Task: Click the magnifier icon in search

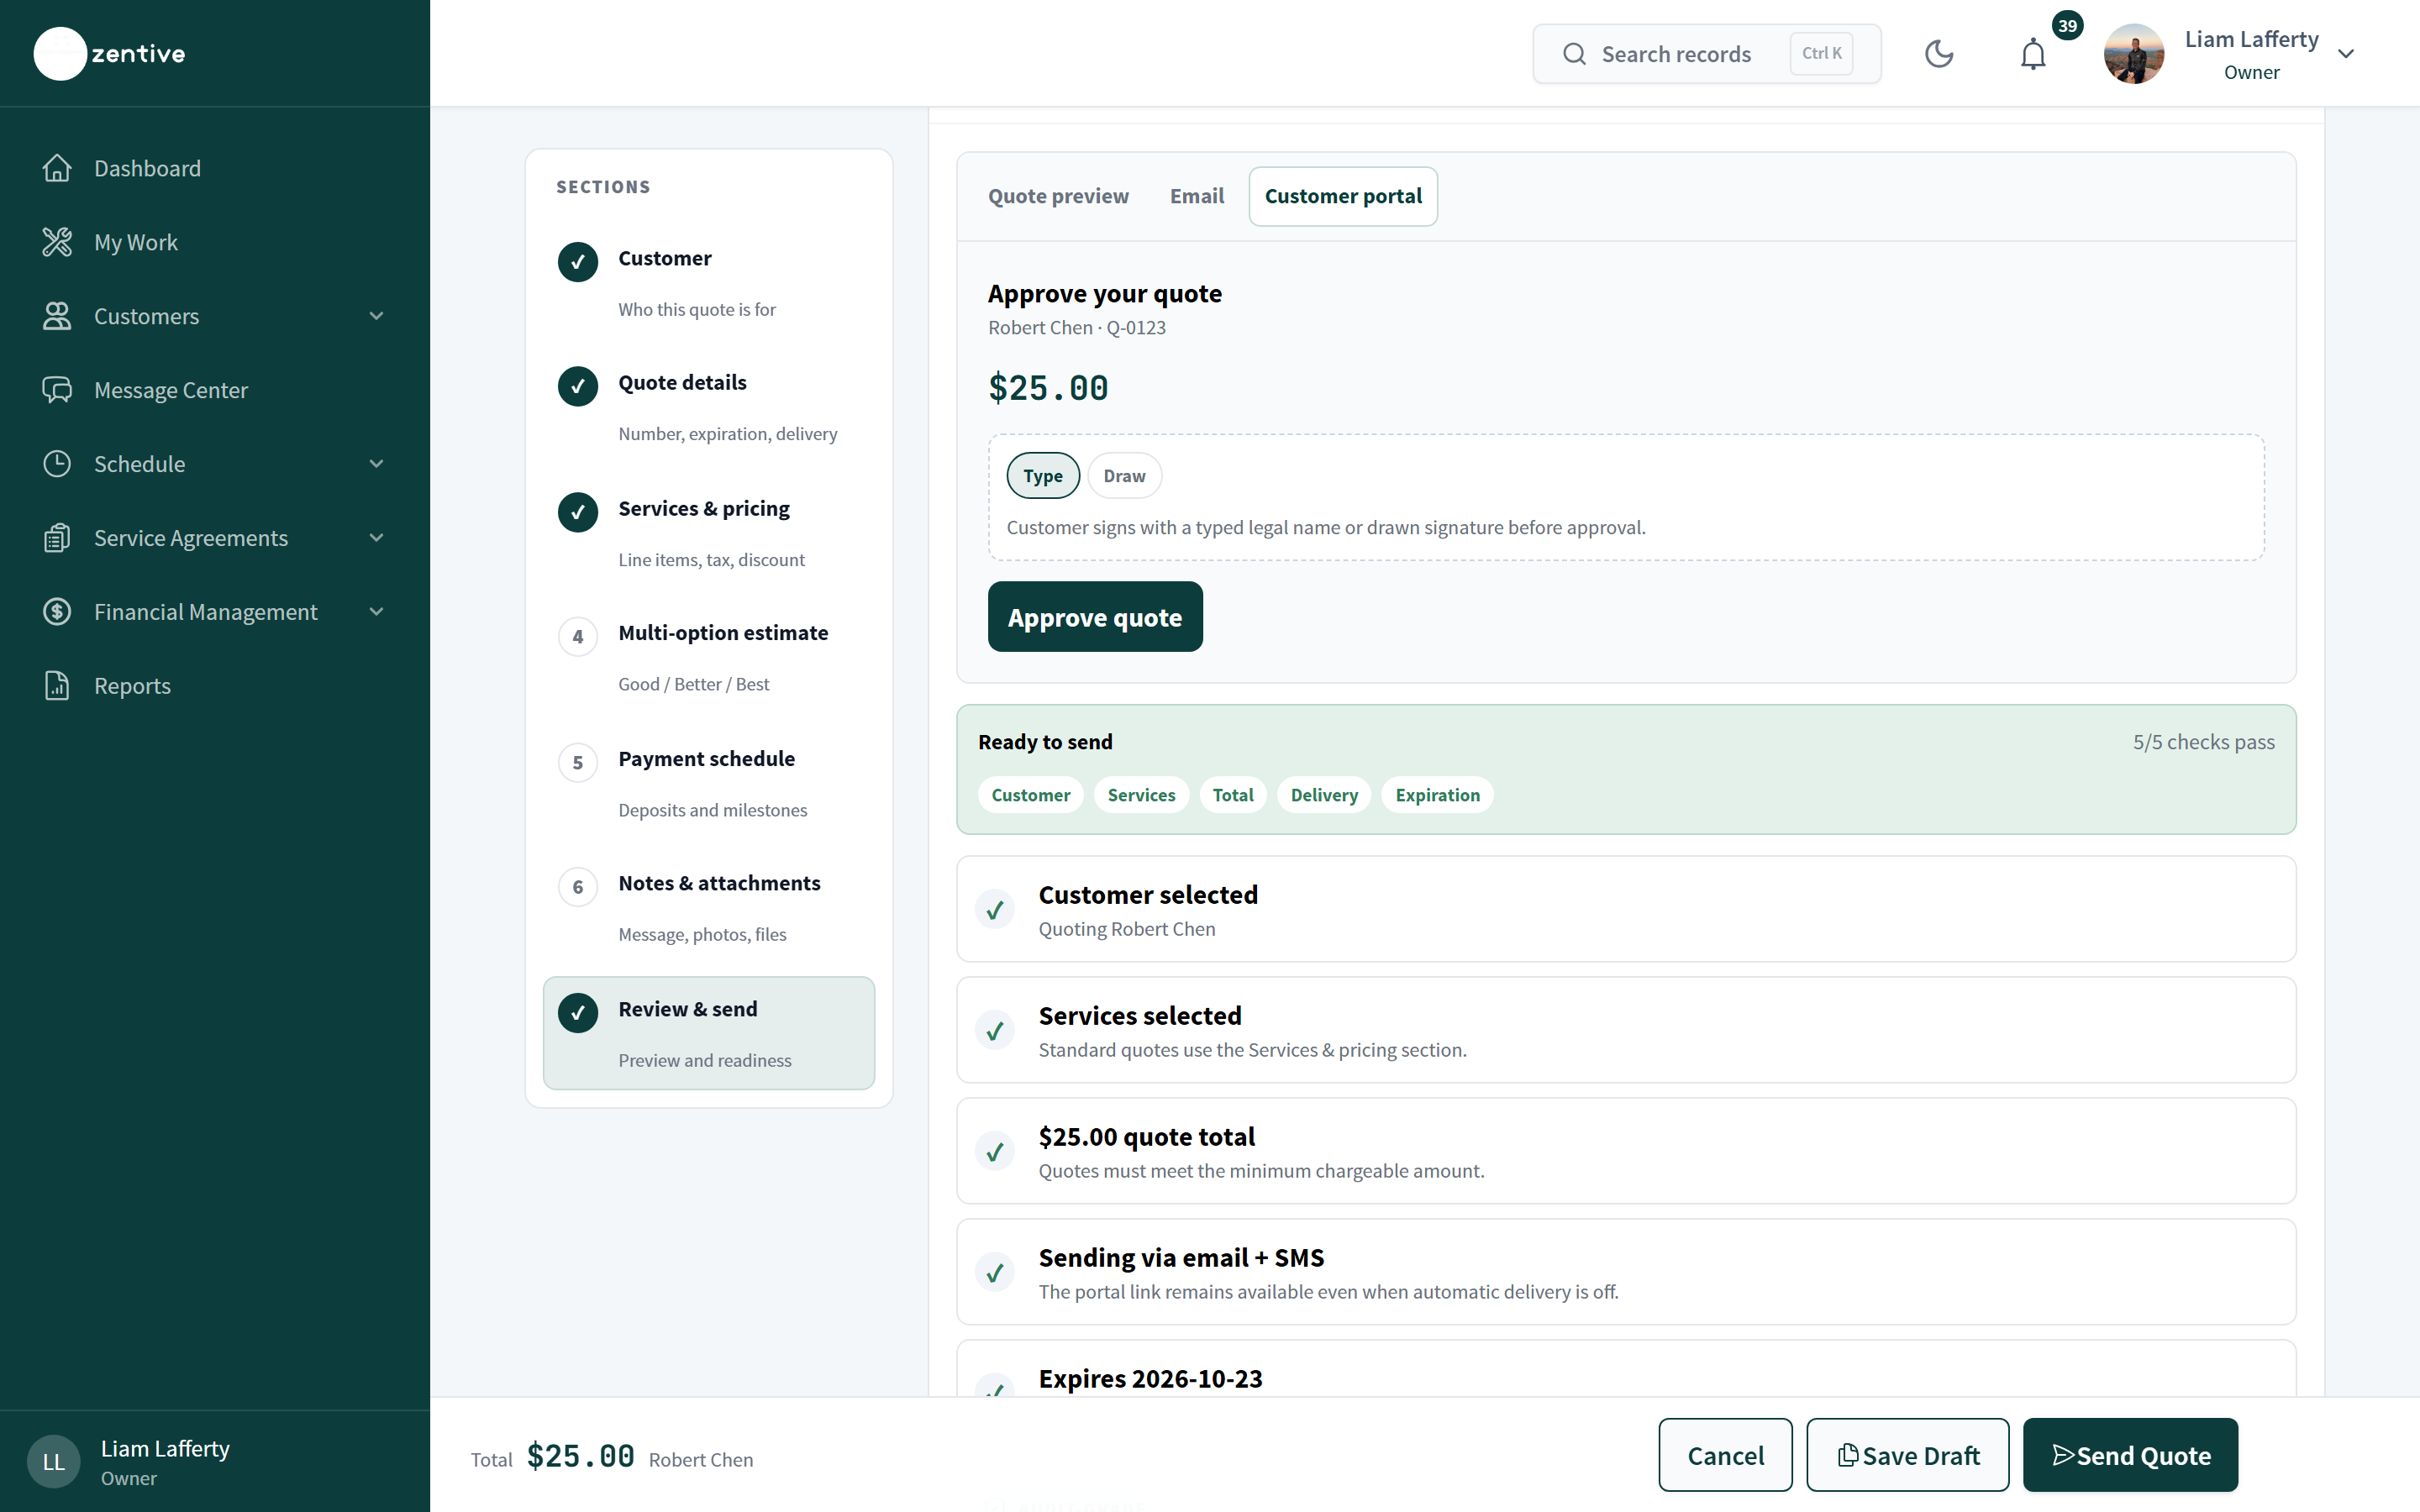Action: (x=1574, y=54)
